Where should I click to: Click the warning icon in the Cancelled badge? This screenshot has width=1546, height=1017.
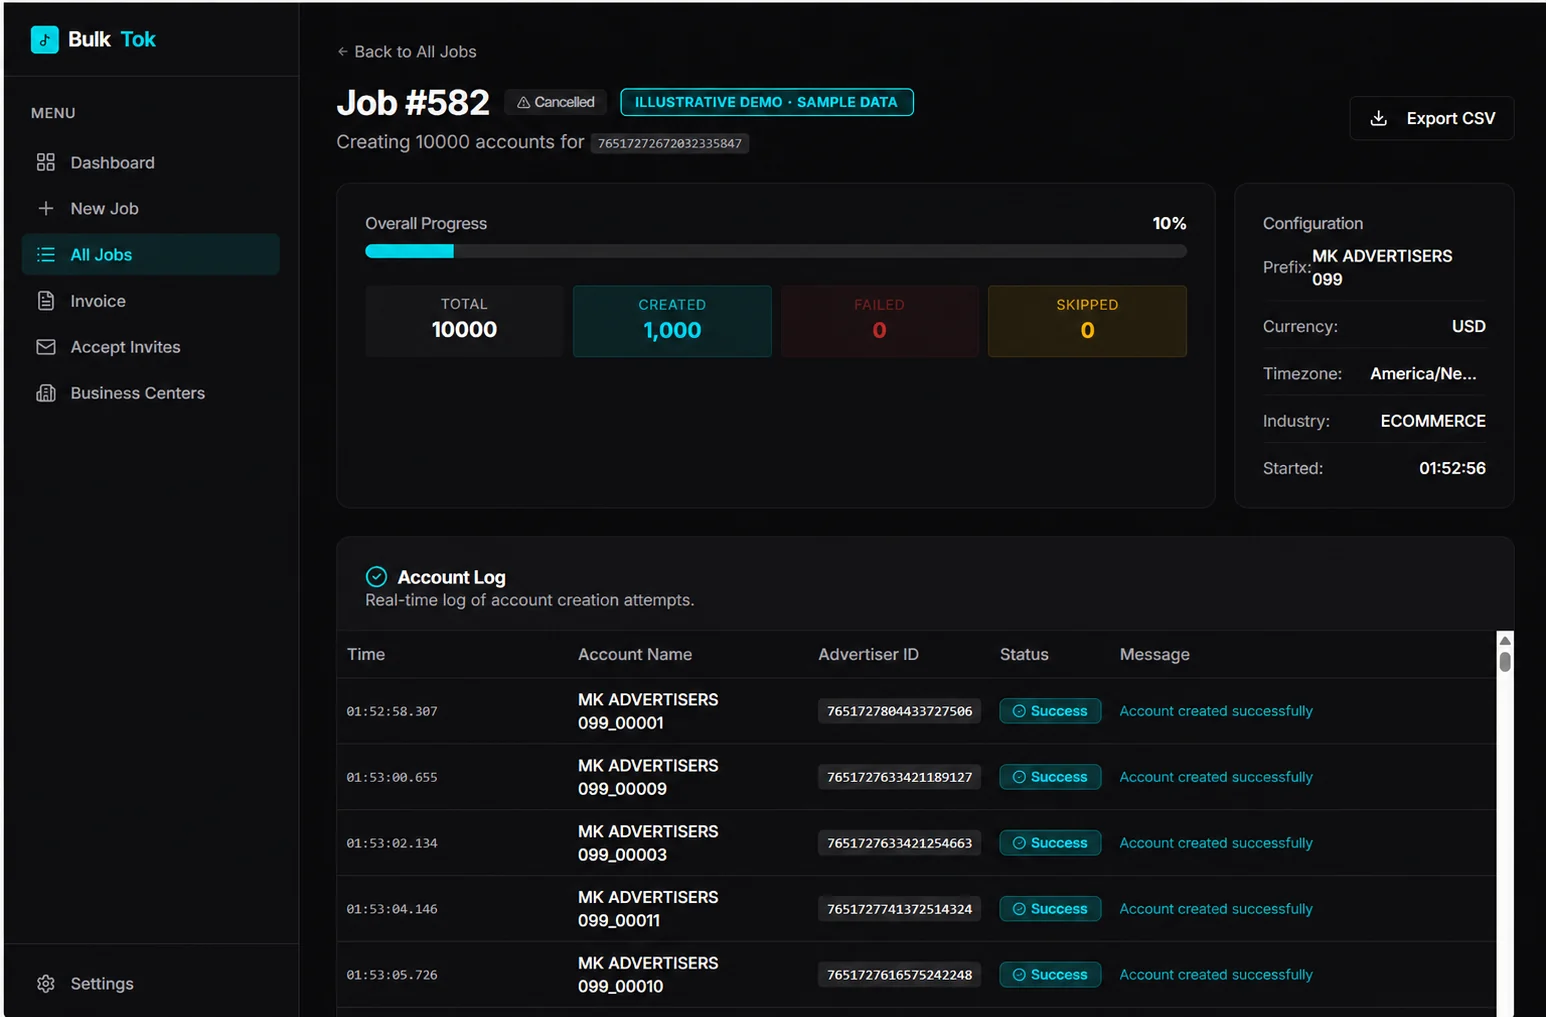523,102
